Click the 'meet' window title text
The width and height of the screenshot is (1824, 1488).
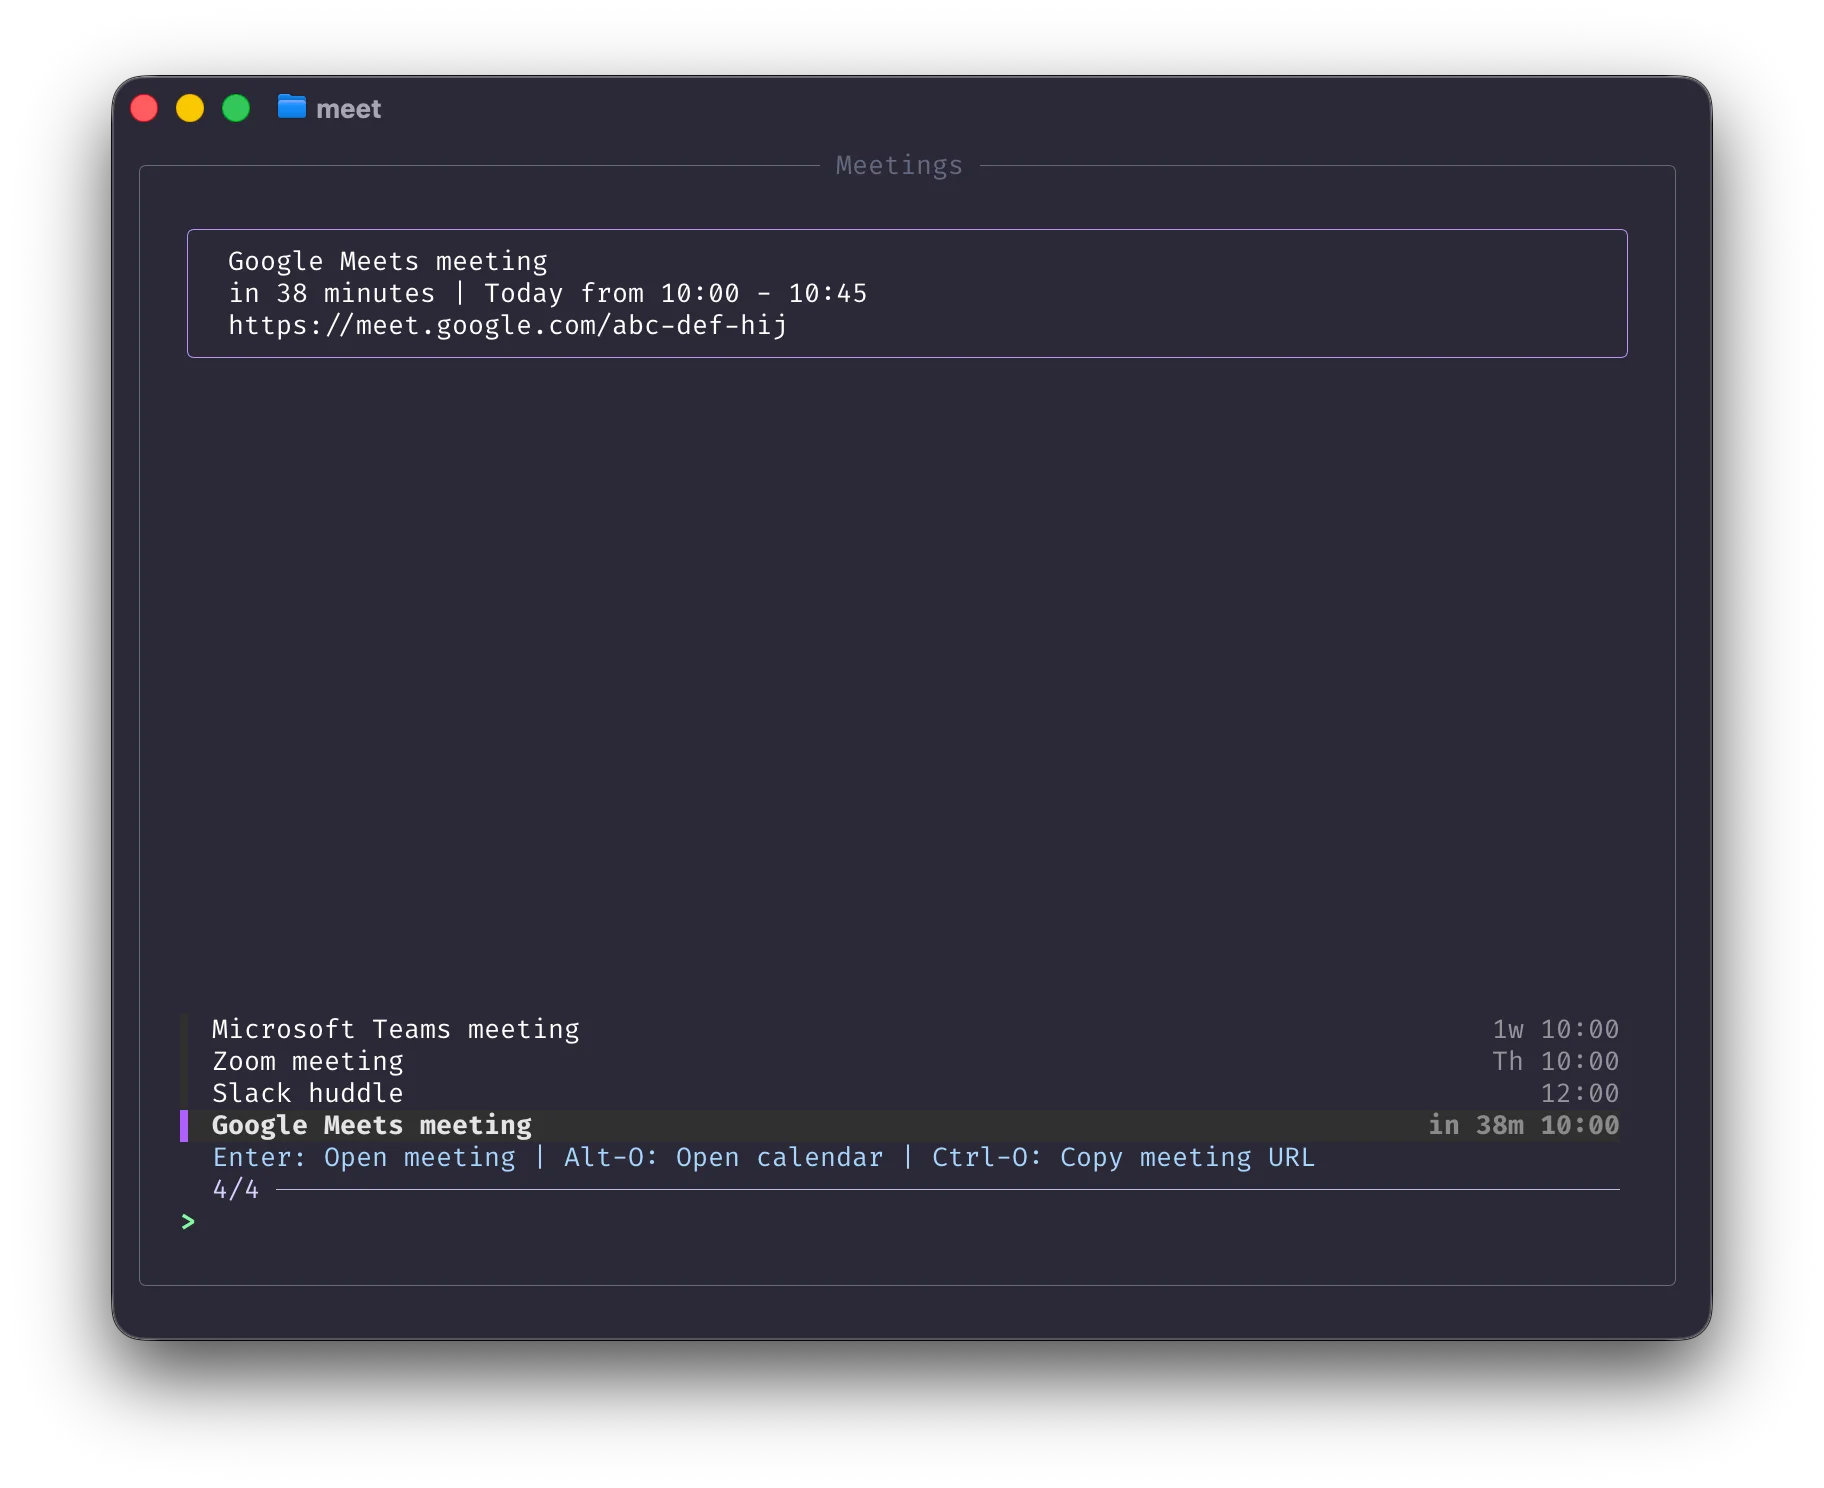coord(348,109)
